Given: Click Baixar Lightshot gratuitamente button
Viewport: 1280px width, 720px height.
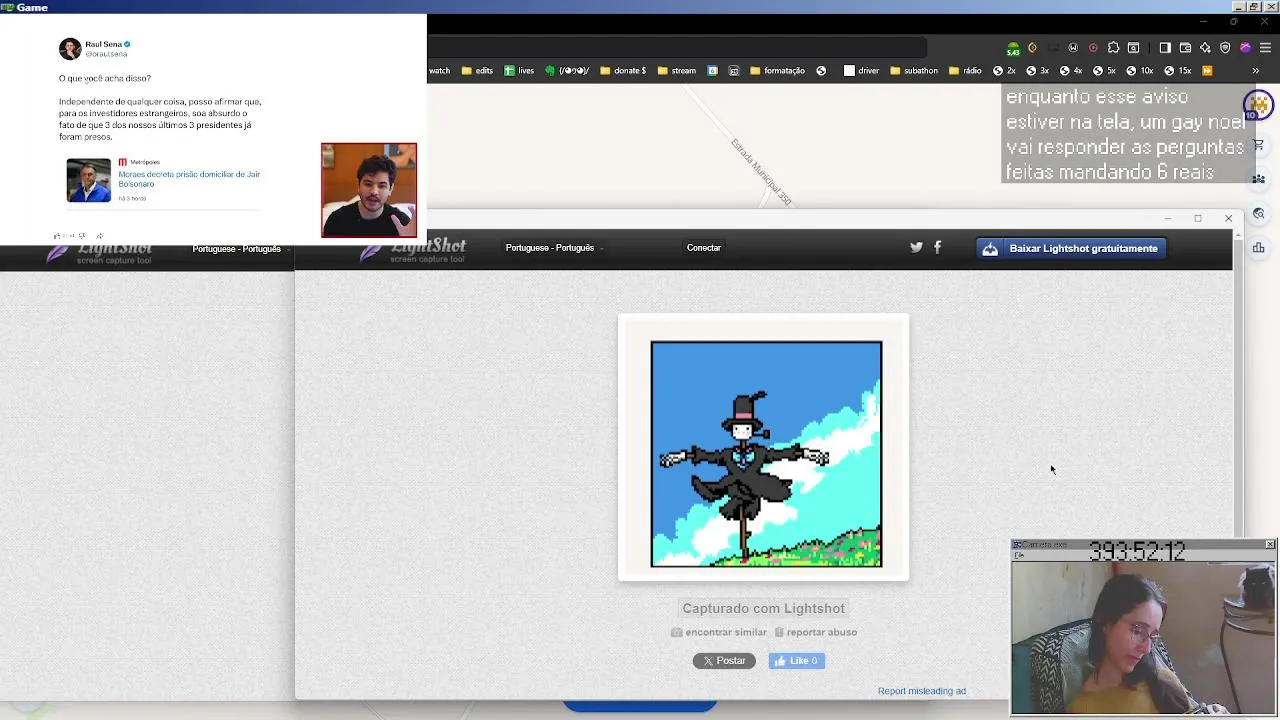Looking at the screenshot, I should pyautogui.click(x=1071, y=248).
